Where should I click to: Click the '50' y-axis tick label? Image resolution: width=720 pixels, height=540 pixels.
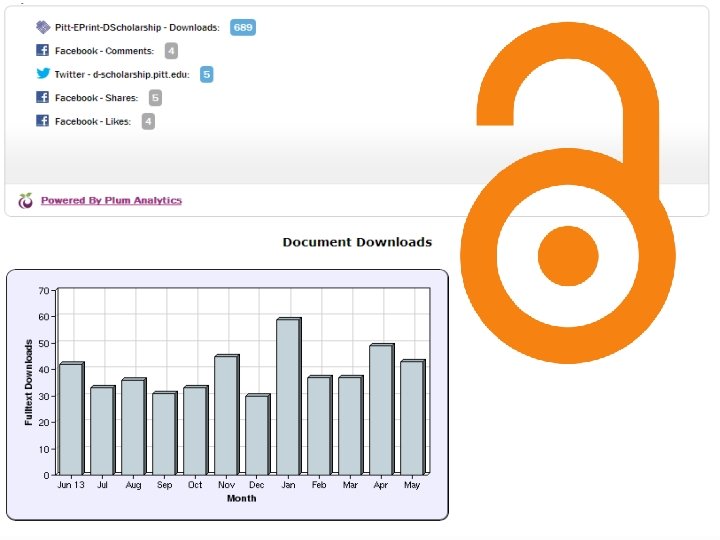[x=44, y=343]
